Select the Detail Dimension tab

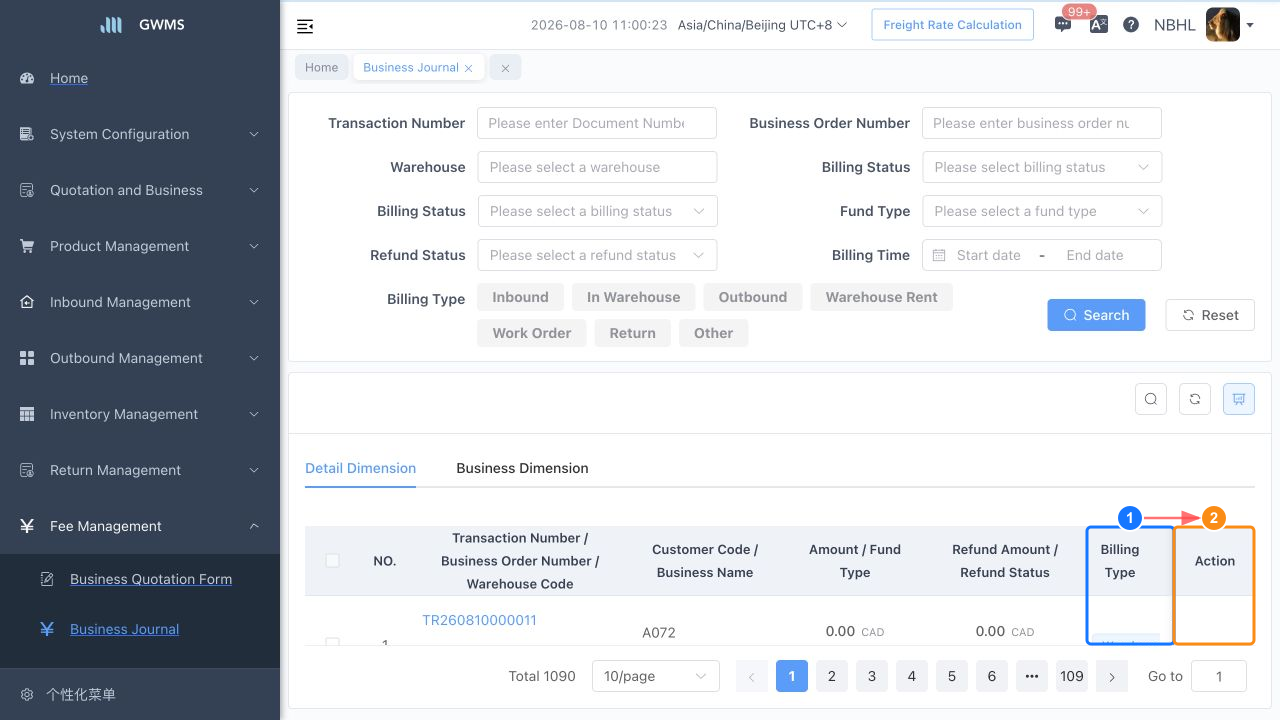(x=360, y=468)
